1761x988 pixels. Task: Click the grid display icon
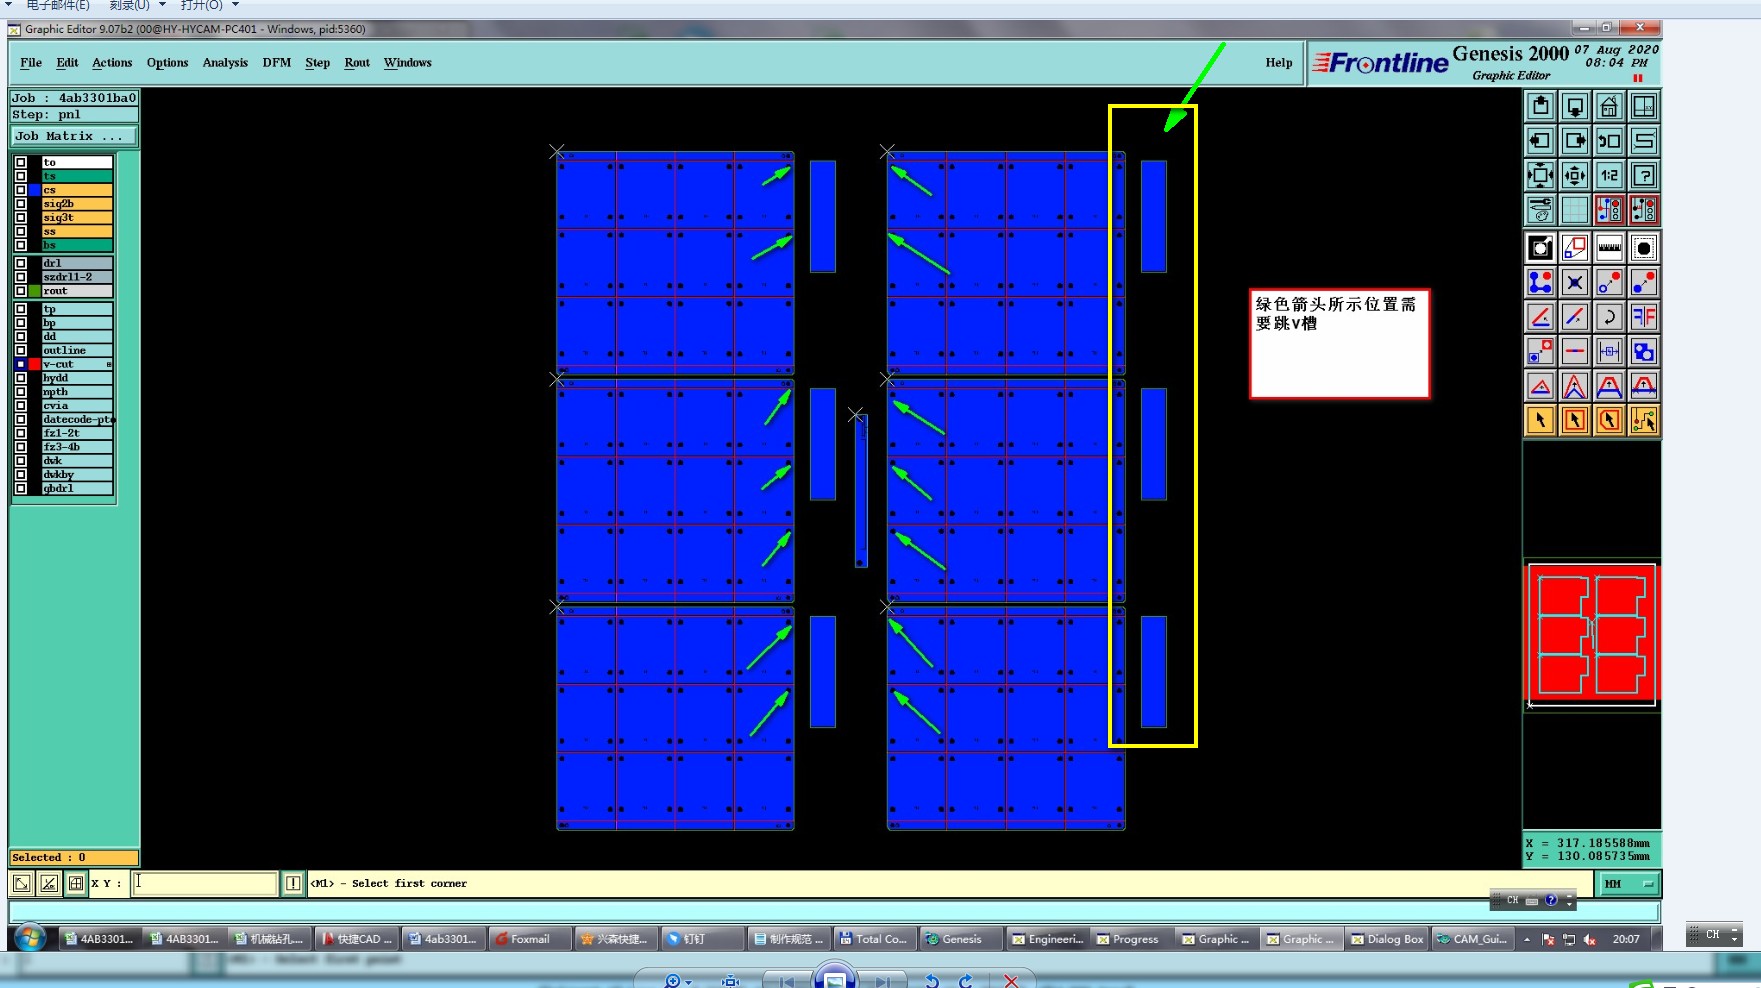click(x=1575, y=210)
